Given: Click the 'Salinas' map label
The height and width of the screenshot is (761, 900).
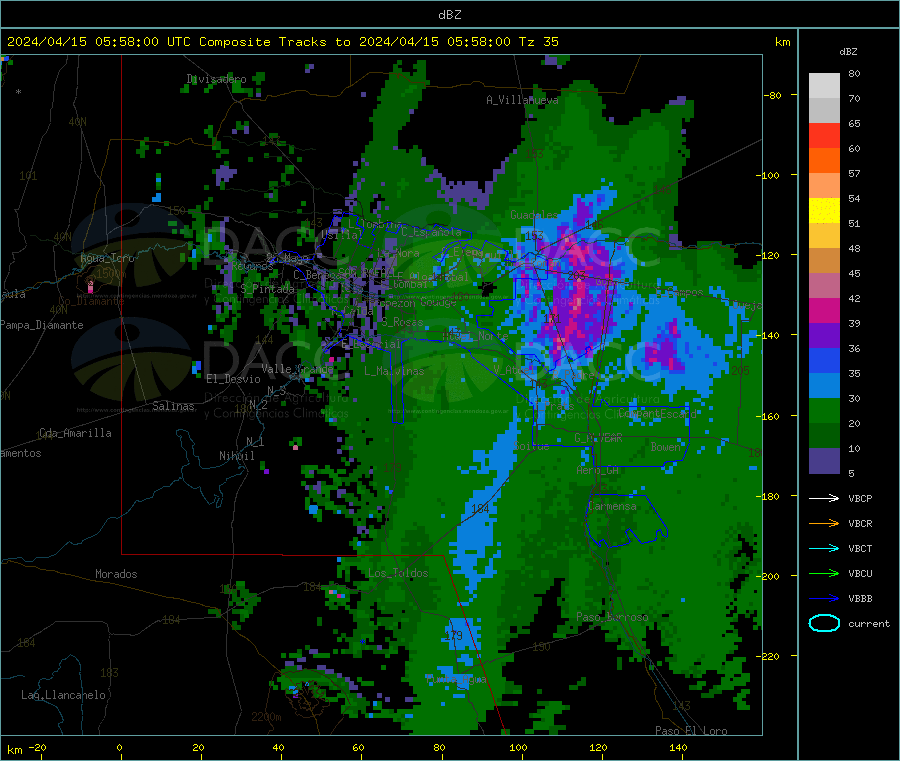Looking at the screenshot, I should pos(173,406).
